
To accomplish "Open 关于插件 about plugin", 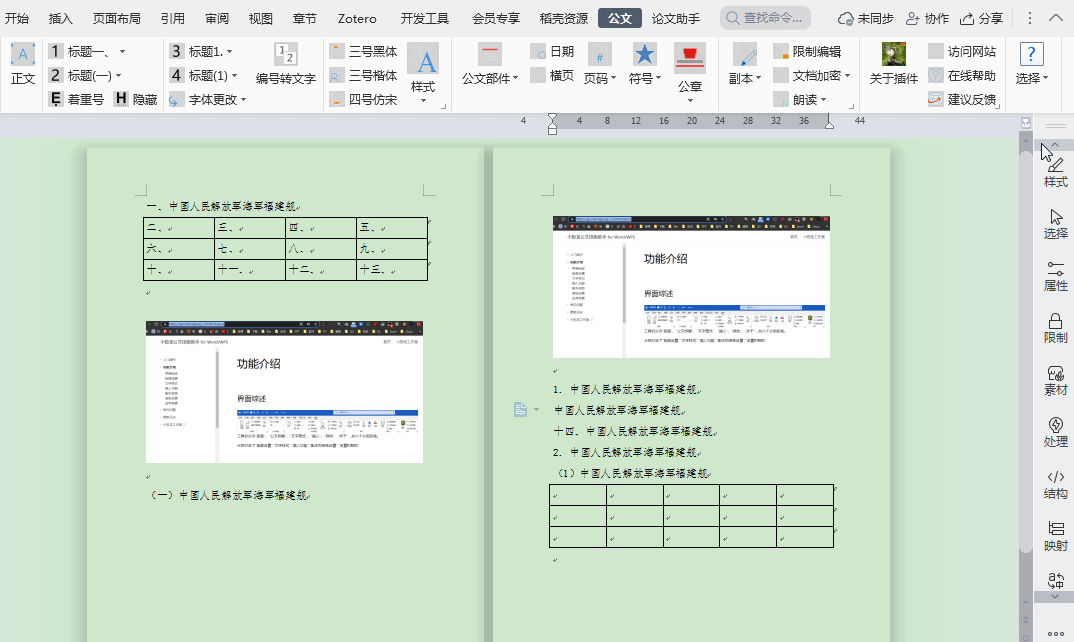I will [893, 64].
